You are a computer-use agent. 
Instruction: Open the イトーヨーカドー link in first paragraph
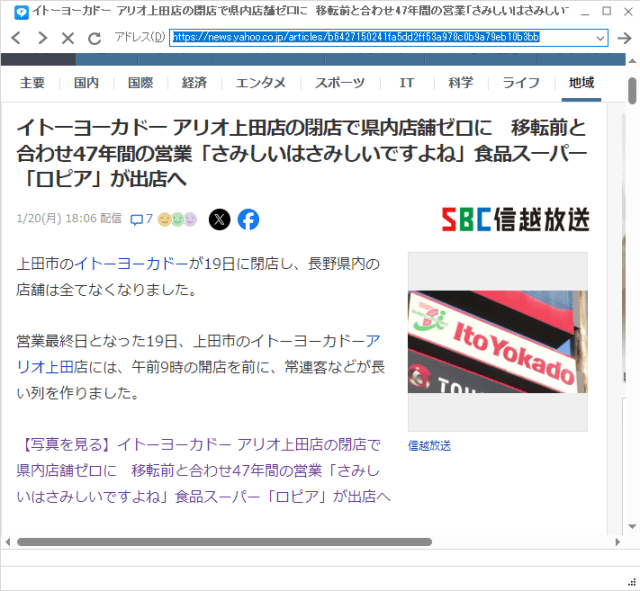131,264
